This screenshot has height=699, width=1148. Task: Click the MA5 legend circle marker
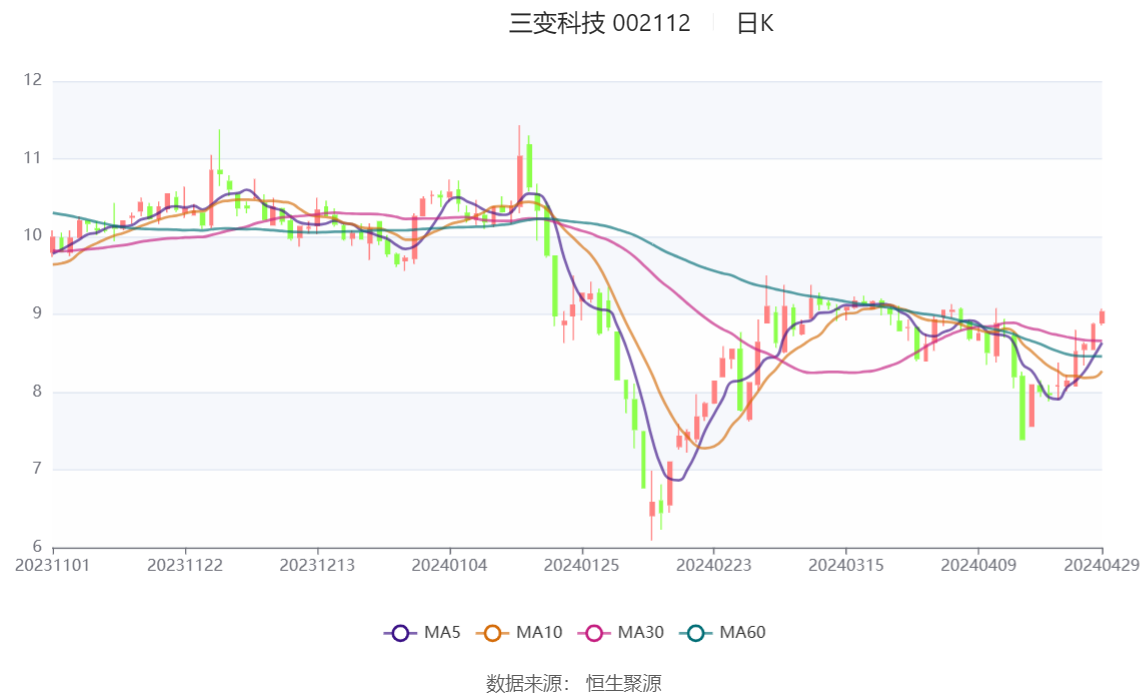401,632
